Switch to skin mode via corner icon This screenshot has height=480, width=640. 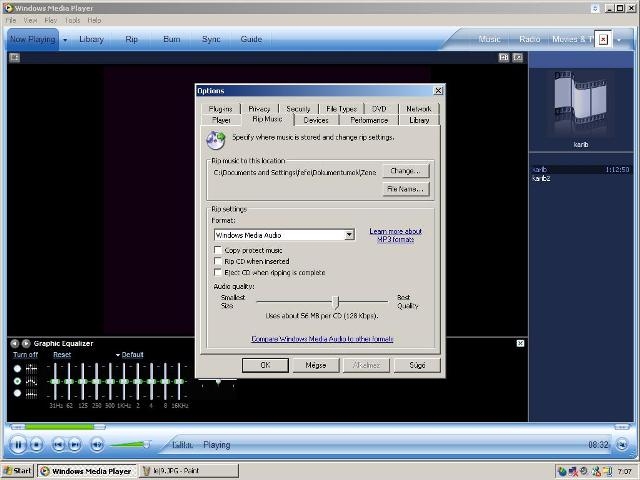(x=622, y=444)
